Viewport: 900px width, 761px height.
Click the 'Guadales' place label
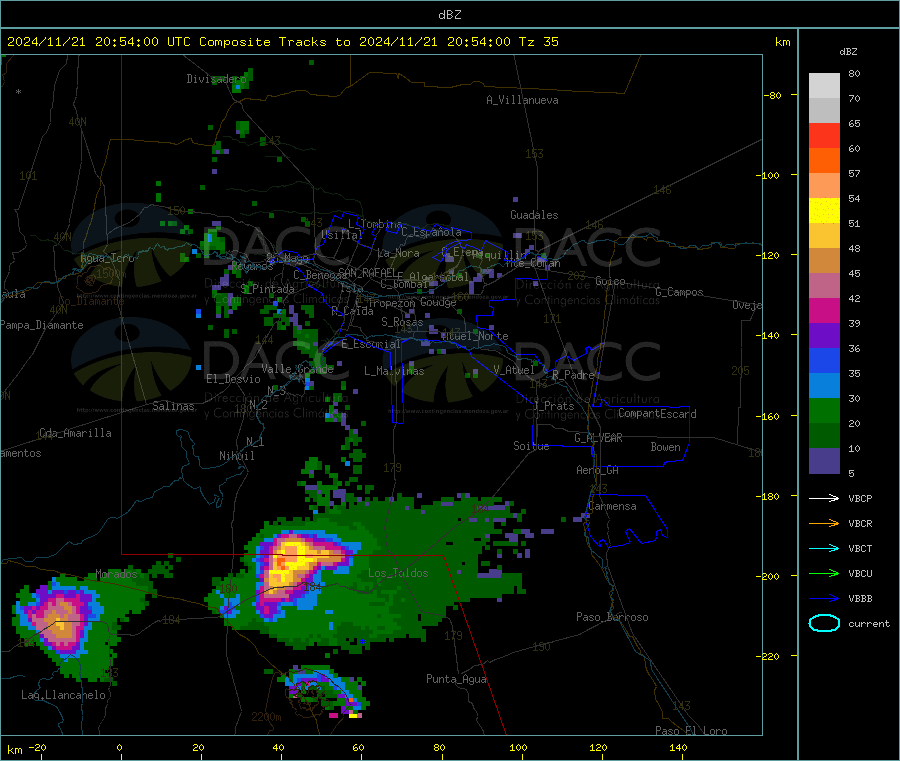[534, 215]
